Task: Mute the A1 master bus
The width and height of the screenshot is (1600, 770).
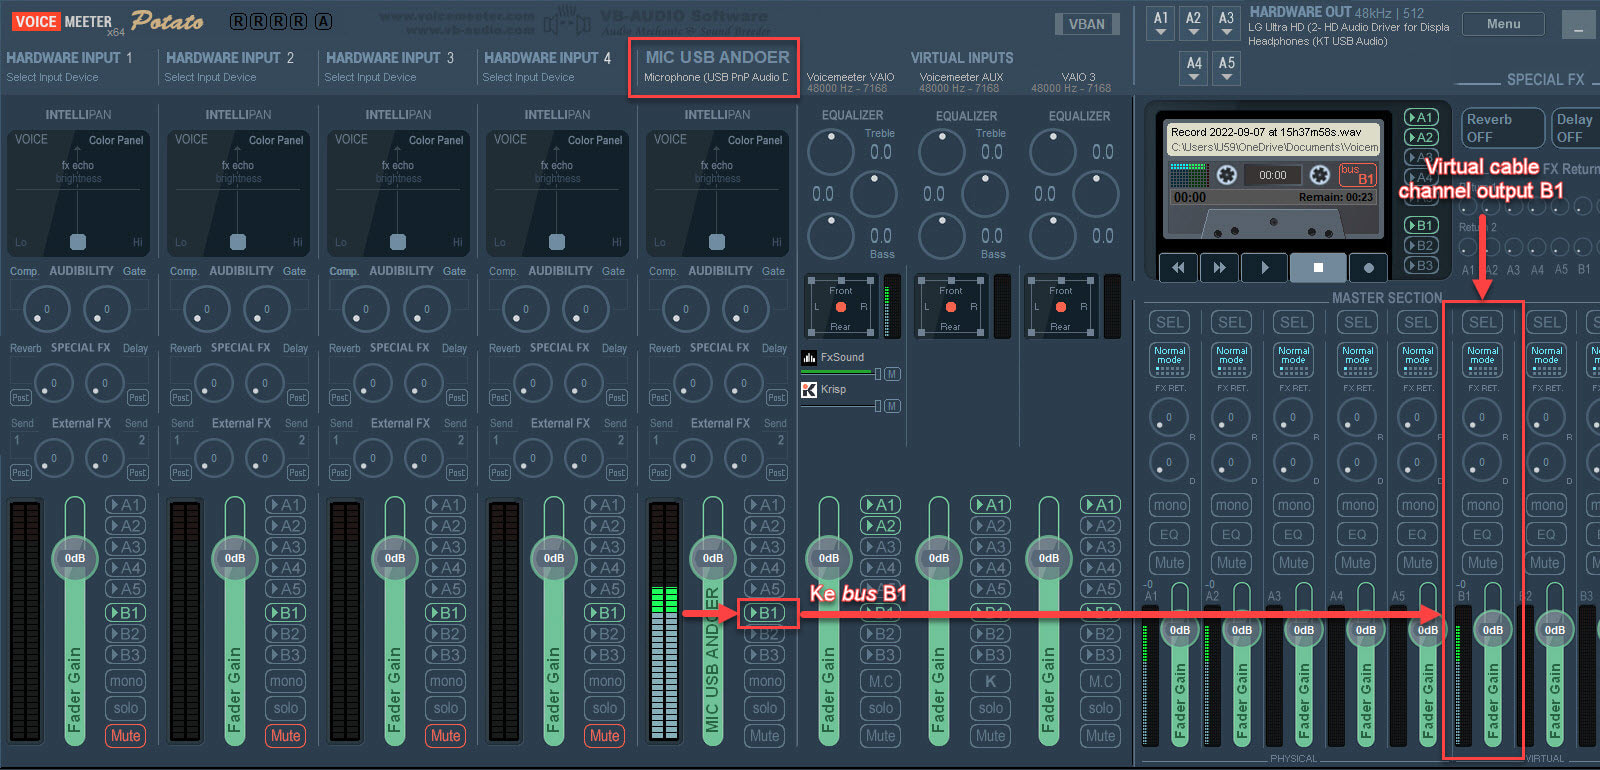Action: [x=1170, y=562]
